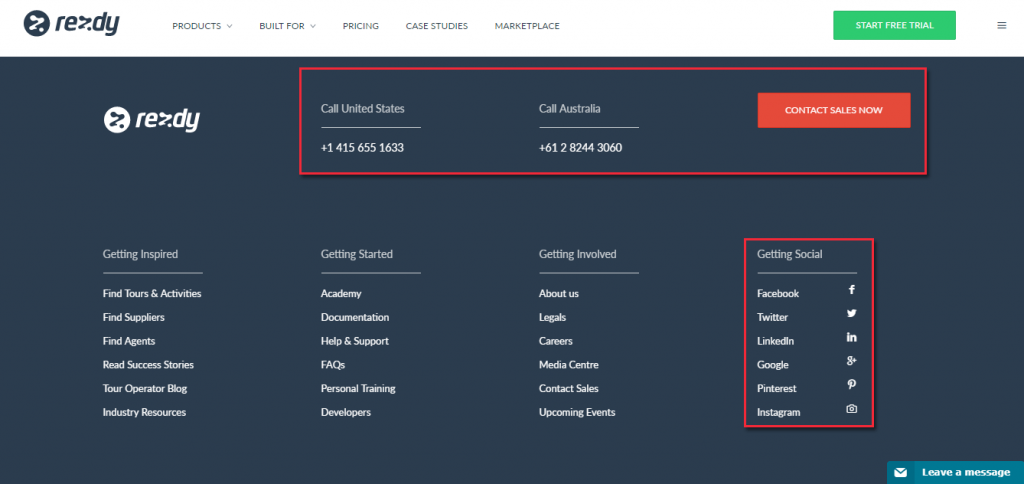Click the Google Plus icon
This screenshot has height=484, width=1024.
tap(852, 361)
